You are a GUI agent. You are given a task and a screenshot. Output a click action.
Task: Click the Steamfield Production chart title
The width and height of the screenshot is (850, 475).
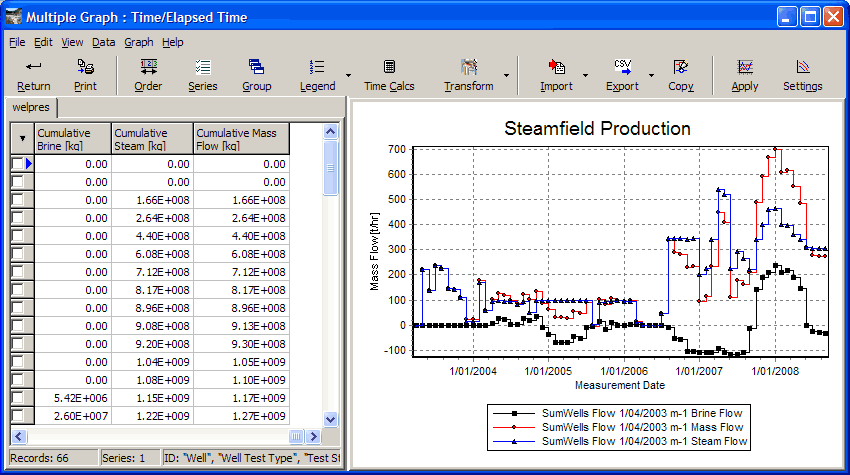[x=597, y=129]
